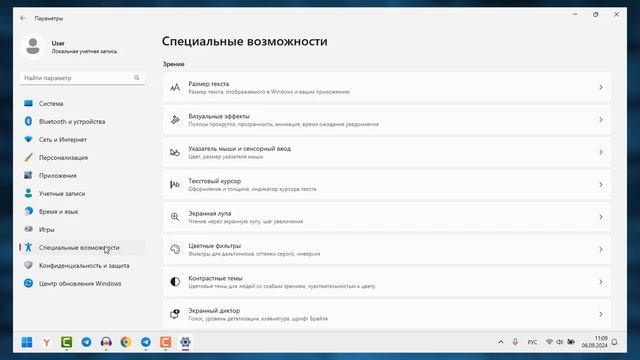
Task: Click the privacy shield icon
Action: coord(28,265)
